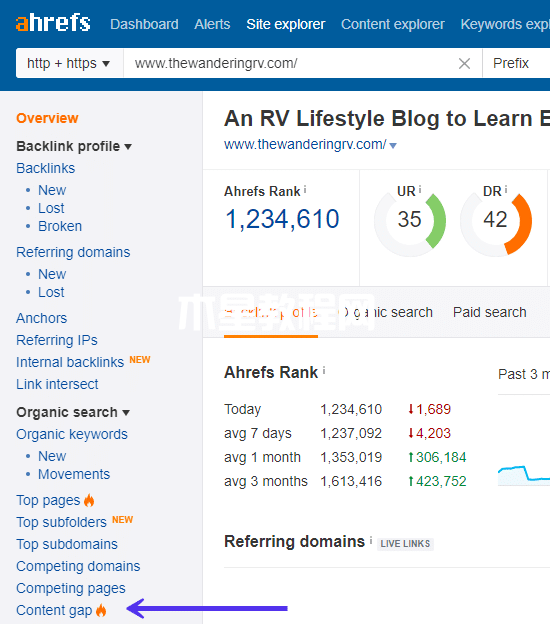The width and height of the screenshot is (550, 624).
Task: Open the Prefix mode dropdown
Action: pos(516,63)
